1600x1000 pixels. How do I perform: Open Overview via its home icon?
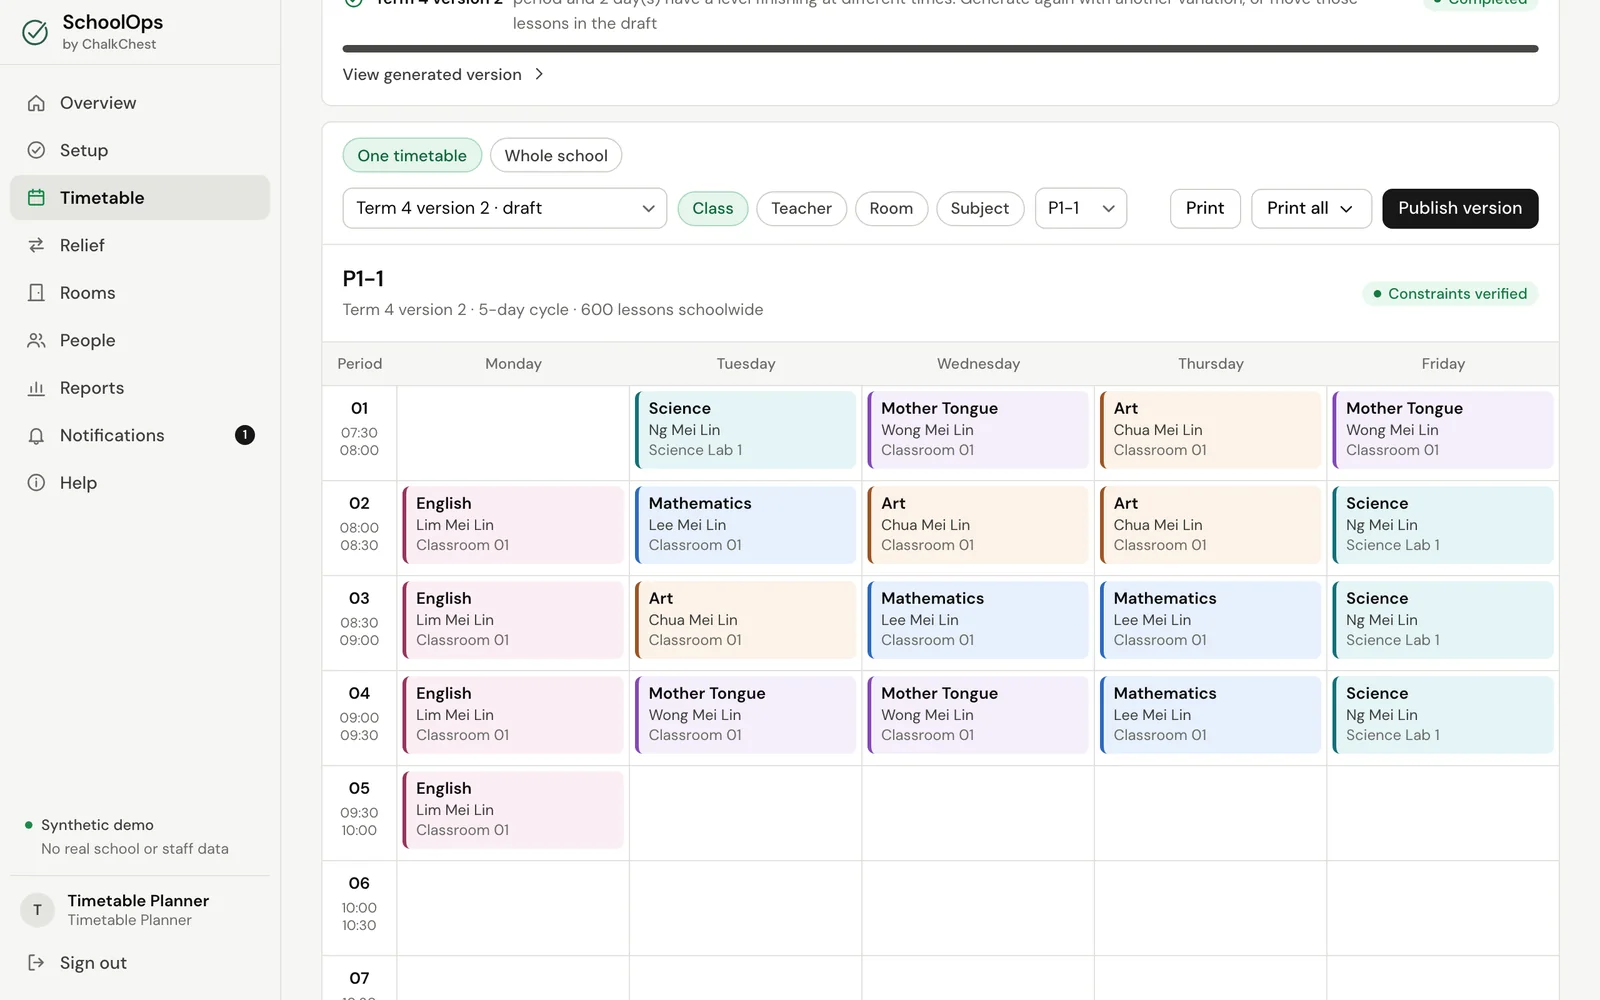pyautogui.click(x=36, y=103)
